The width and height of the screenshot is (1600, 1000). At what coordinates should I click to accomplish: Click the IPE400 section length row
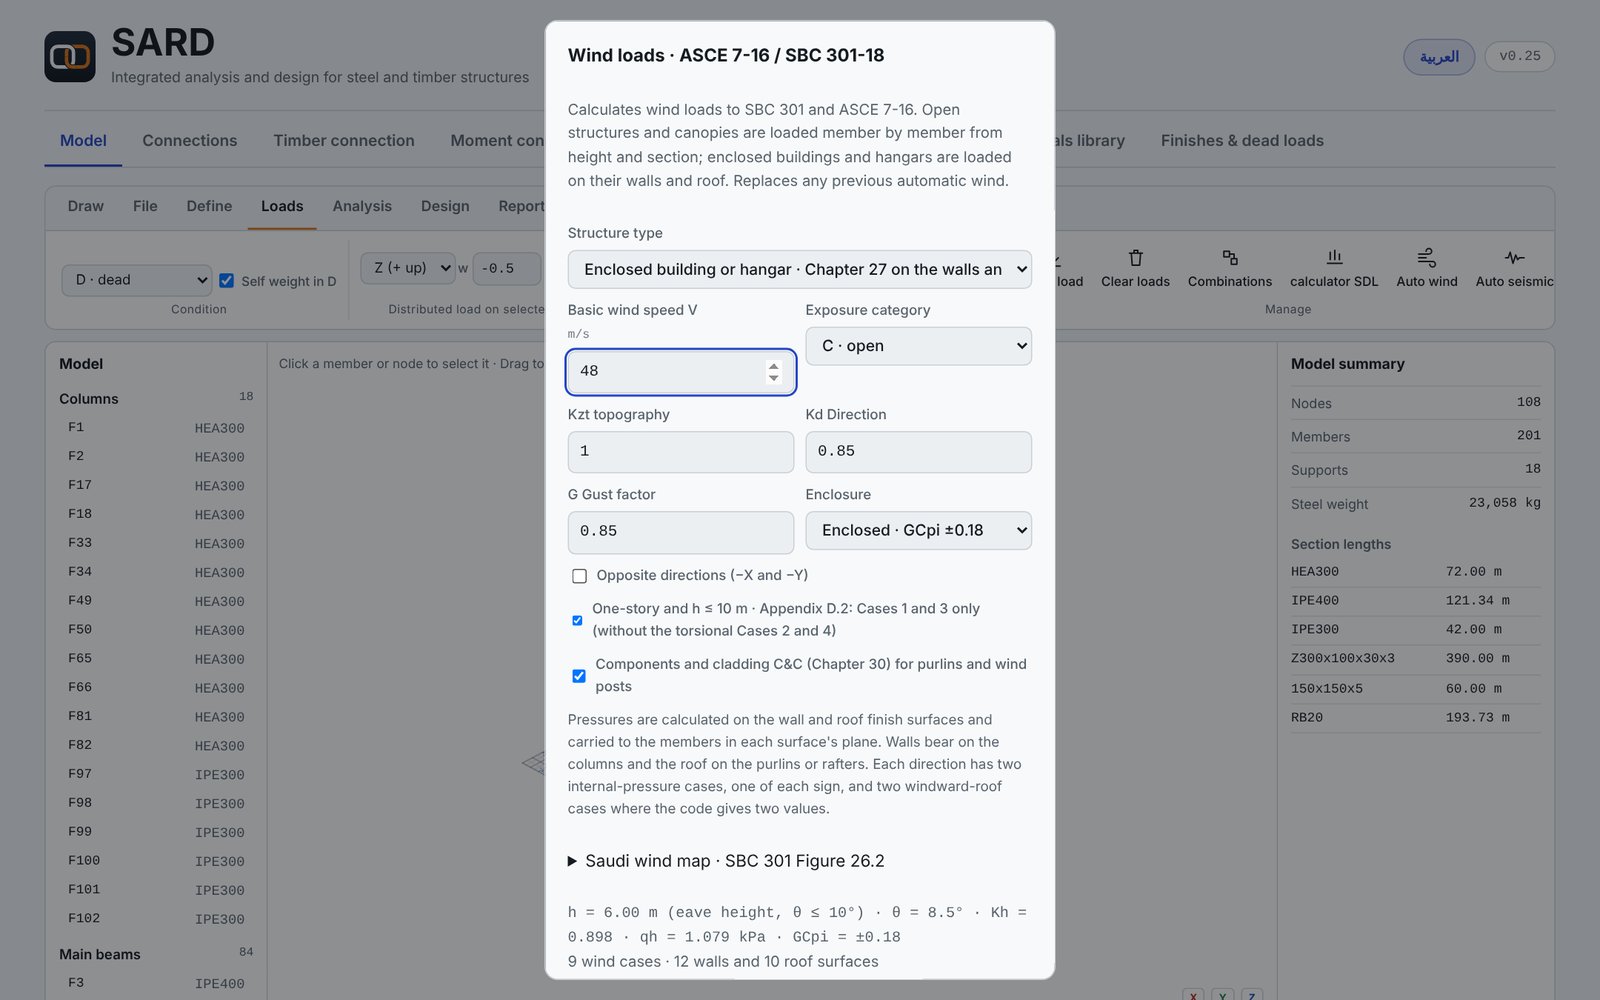coord(1415,601)
